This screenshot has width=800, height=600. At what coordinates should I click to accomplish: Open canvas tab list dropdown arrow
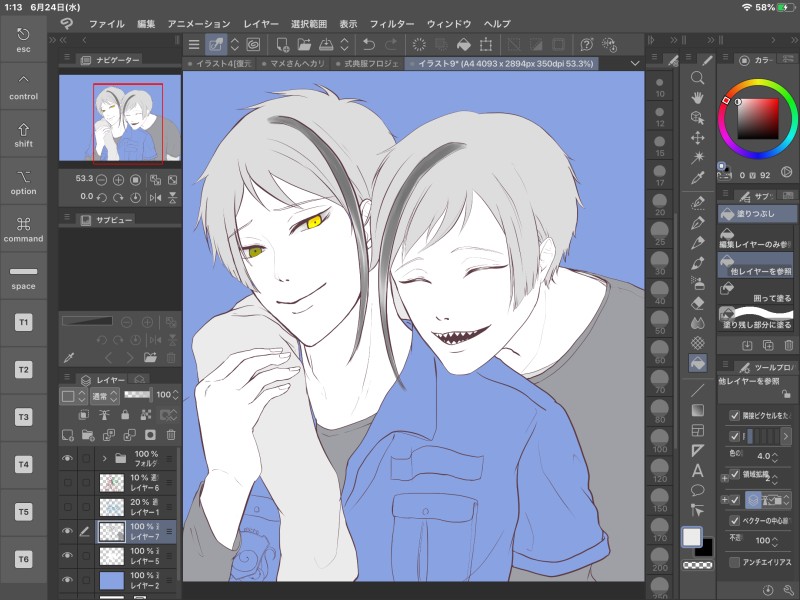(x=635, y=63)
